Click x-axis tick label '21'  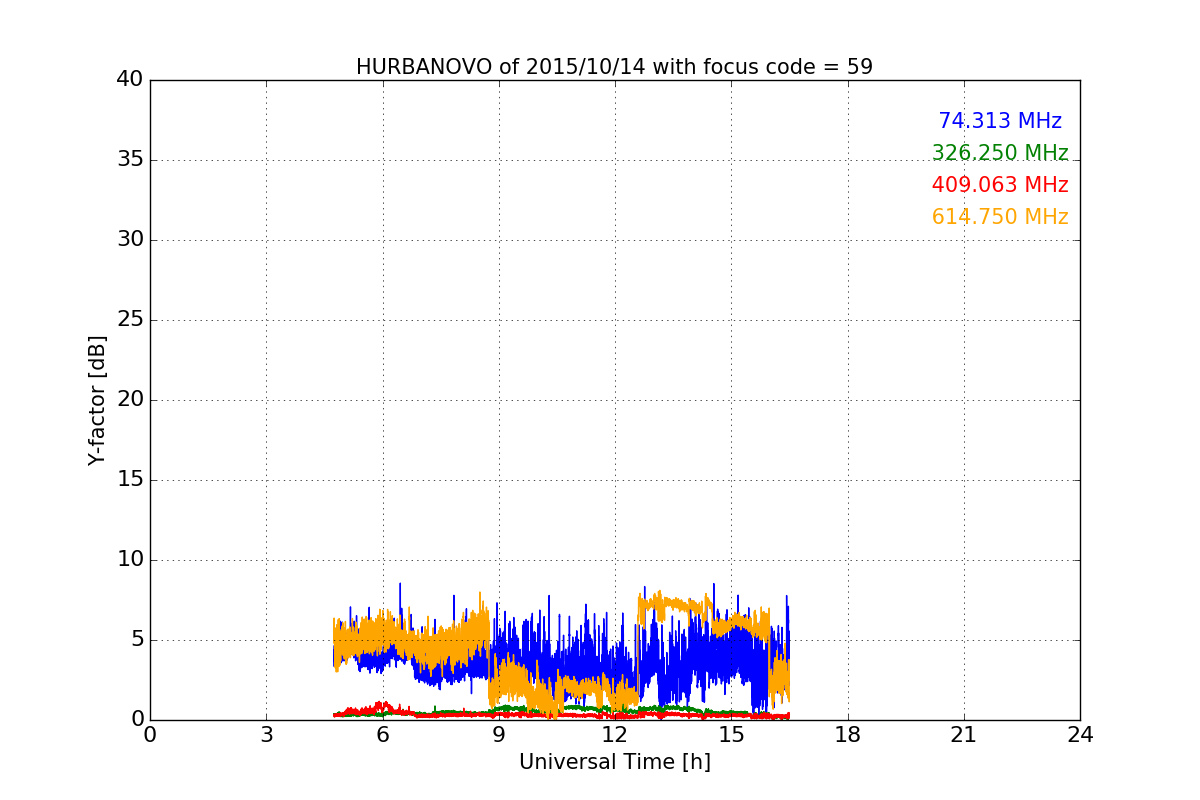point(964,735)
